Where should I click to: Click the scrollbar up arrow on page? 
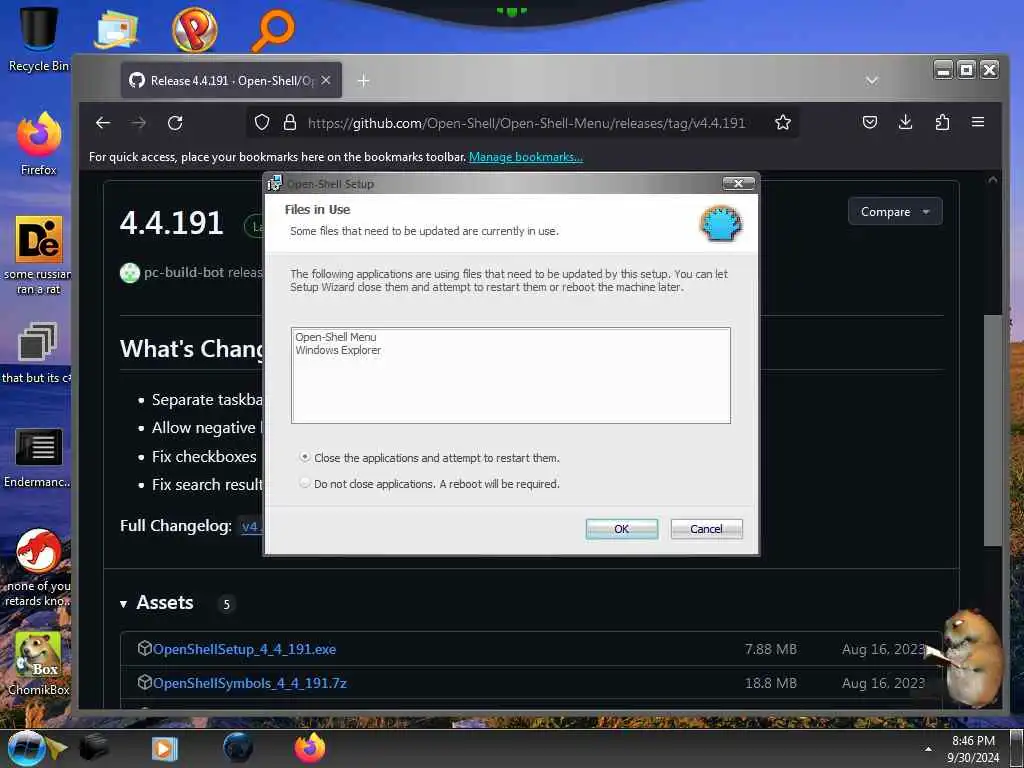point(993,180)
